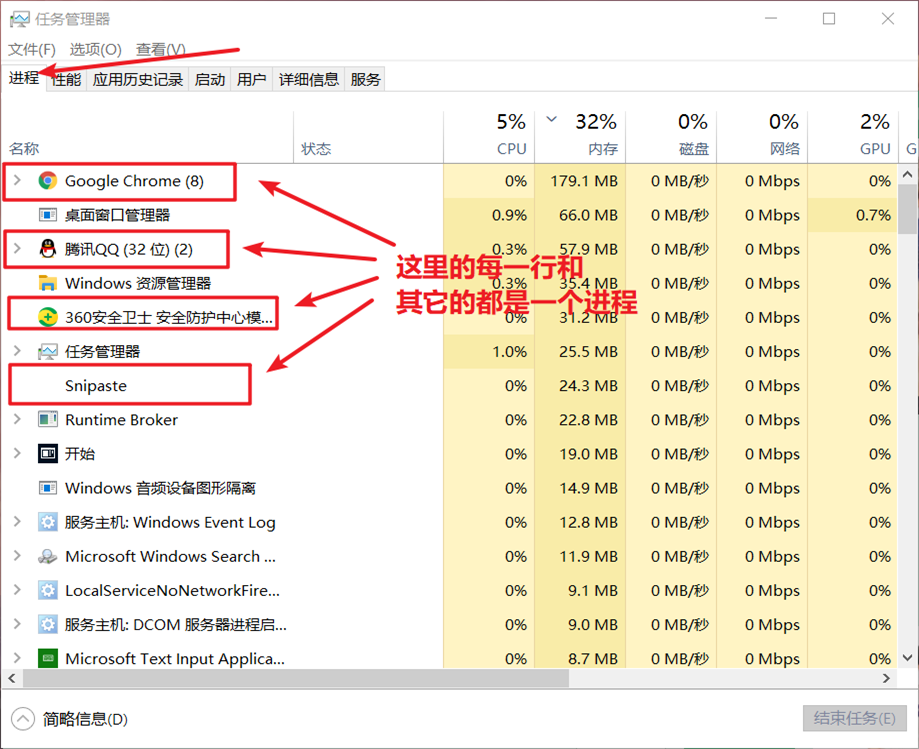Click the Runtime Broker process icon
Screen dimensions: 919x749
pos(47,420)
